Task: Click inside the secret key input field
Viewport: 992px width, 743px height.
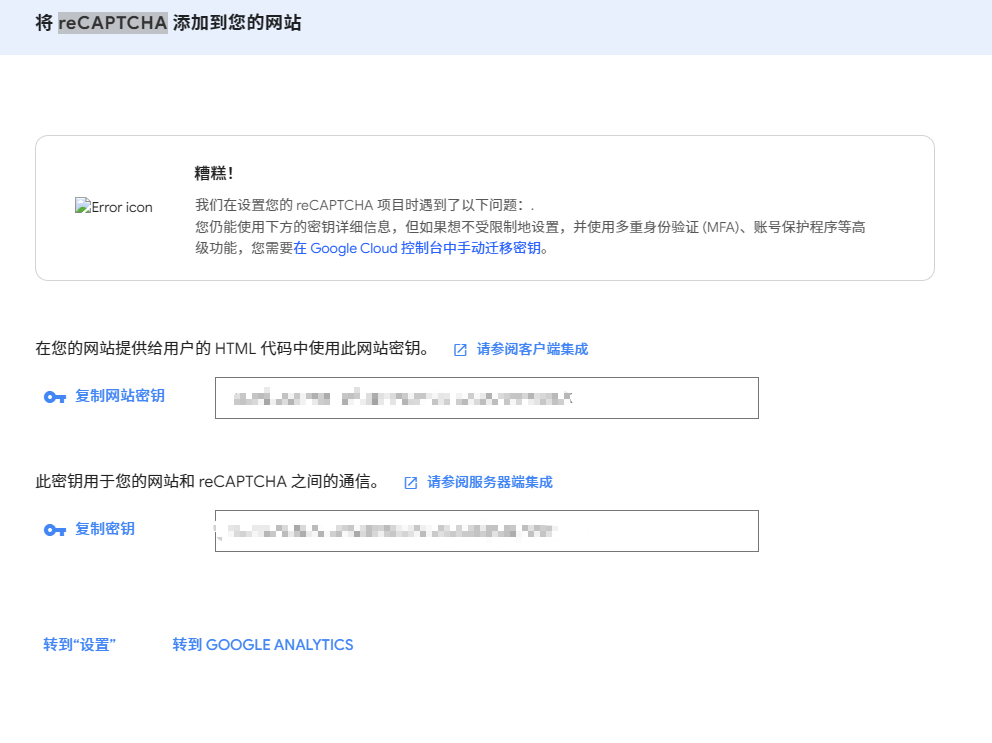Action: (x=486, y=530)
